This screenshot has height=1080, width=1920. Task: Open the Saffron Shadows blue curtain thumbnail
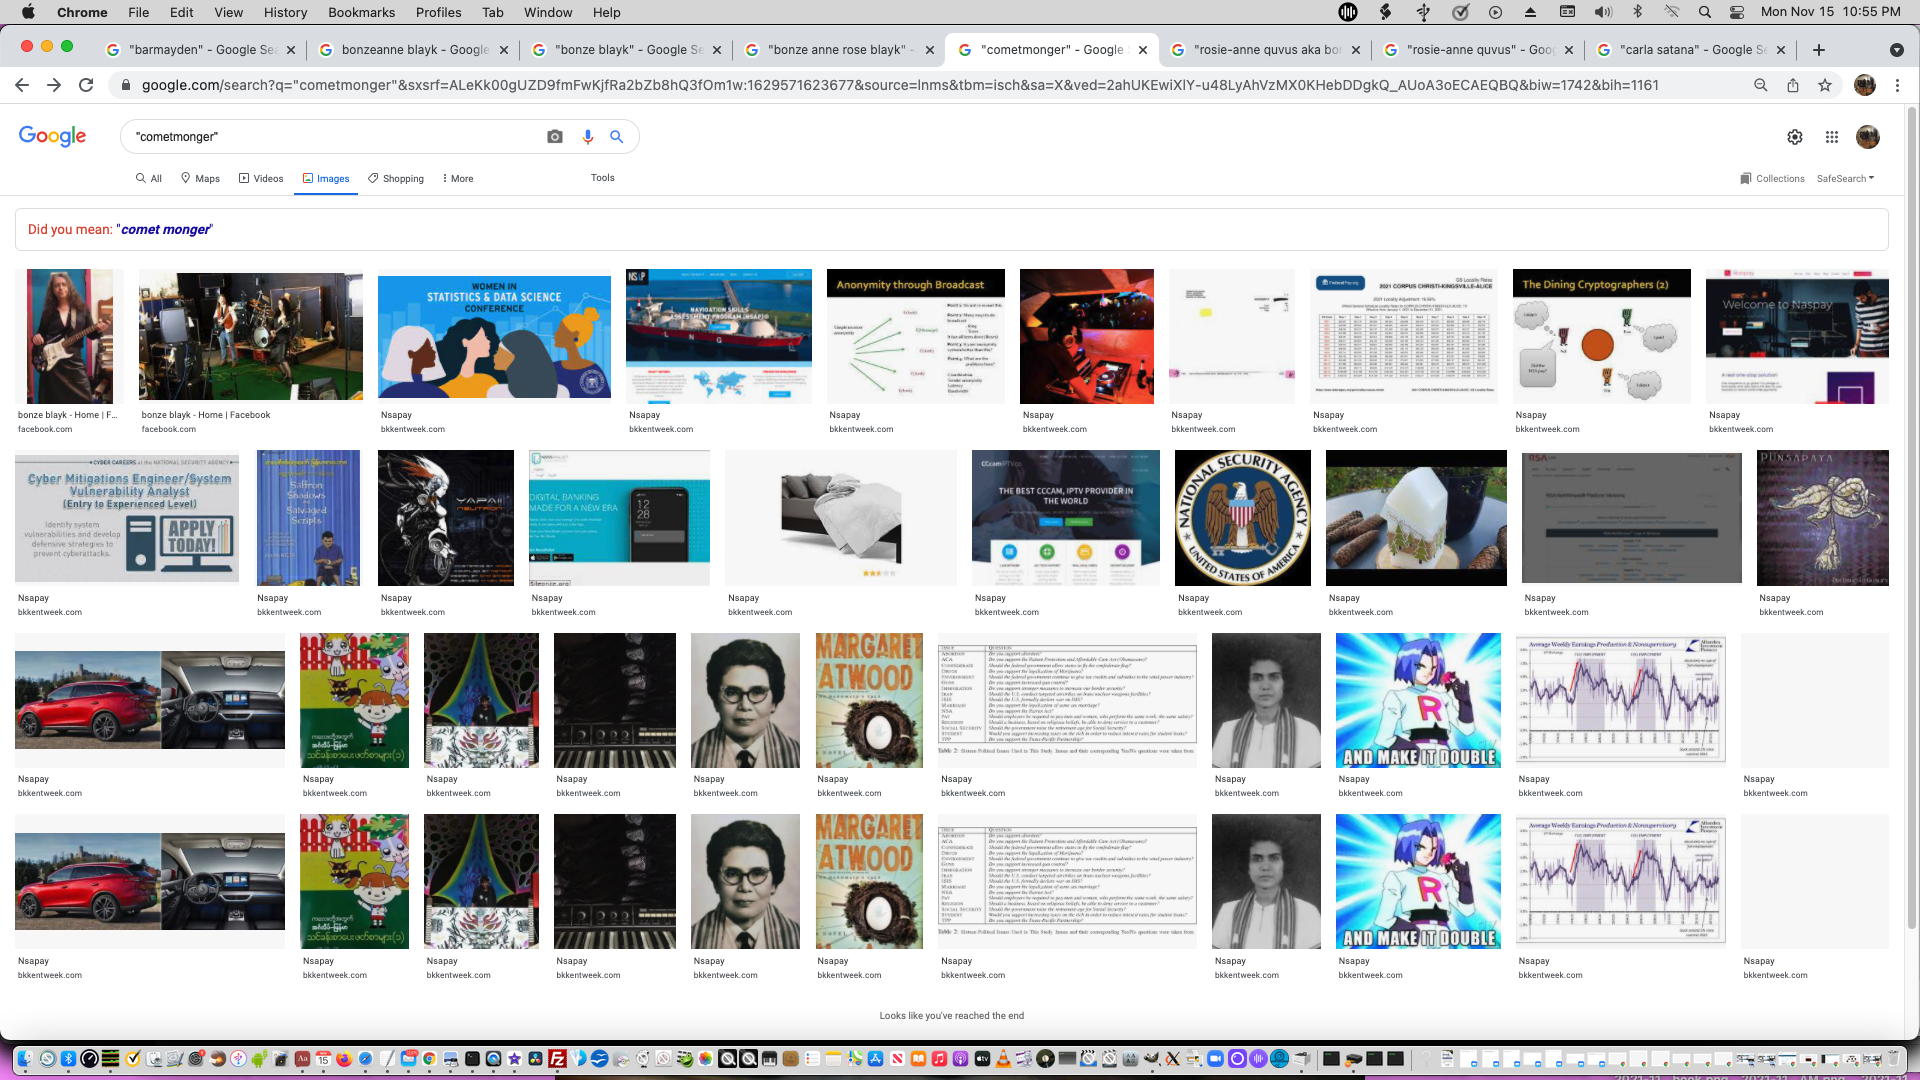click(x=308, y=518)
